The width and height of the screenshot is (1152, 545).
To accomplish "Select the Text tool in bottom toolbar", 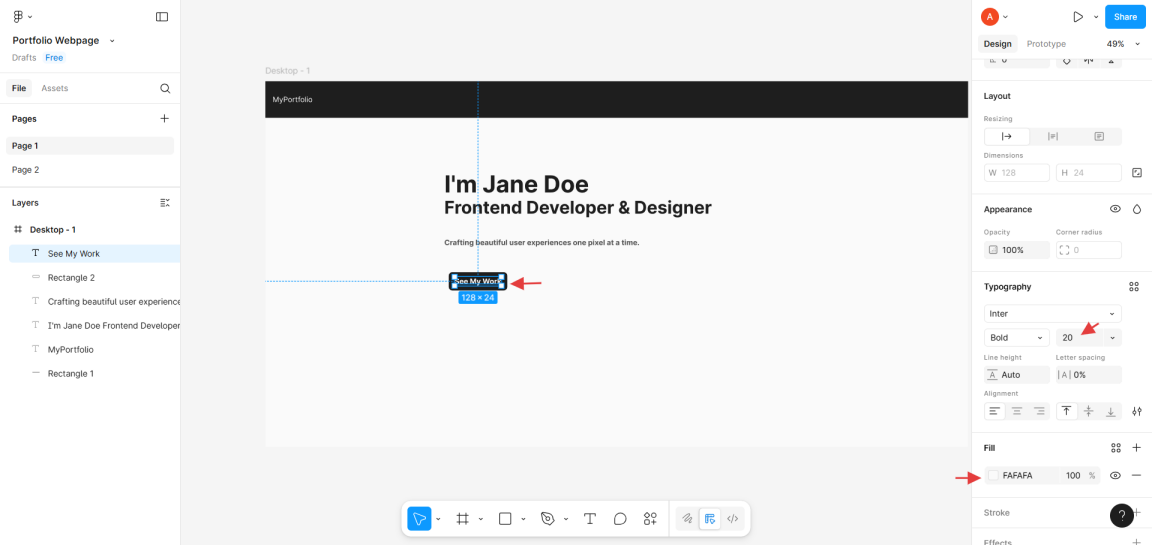I will [590, 519].
